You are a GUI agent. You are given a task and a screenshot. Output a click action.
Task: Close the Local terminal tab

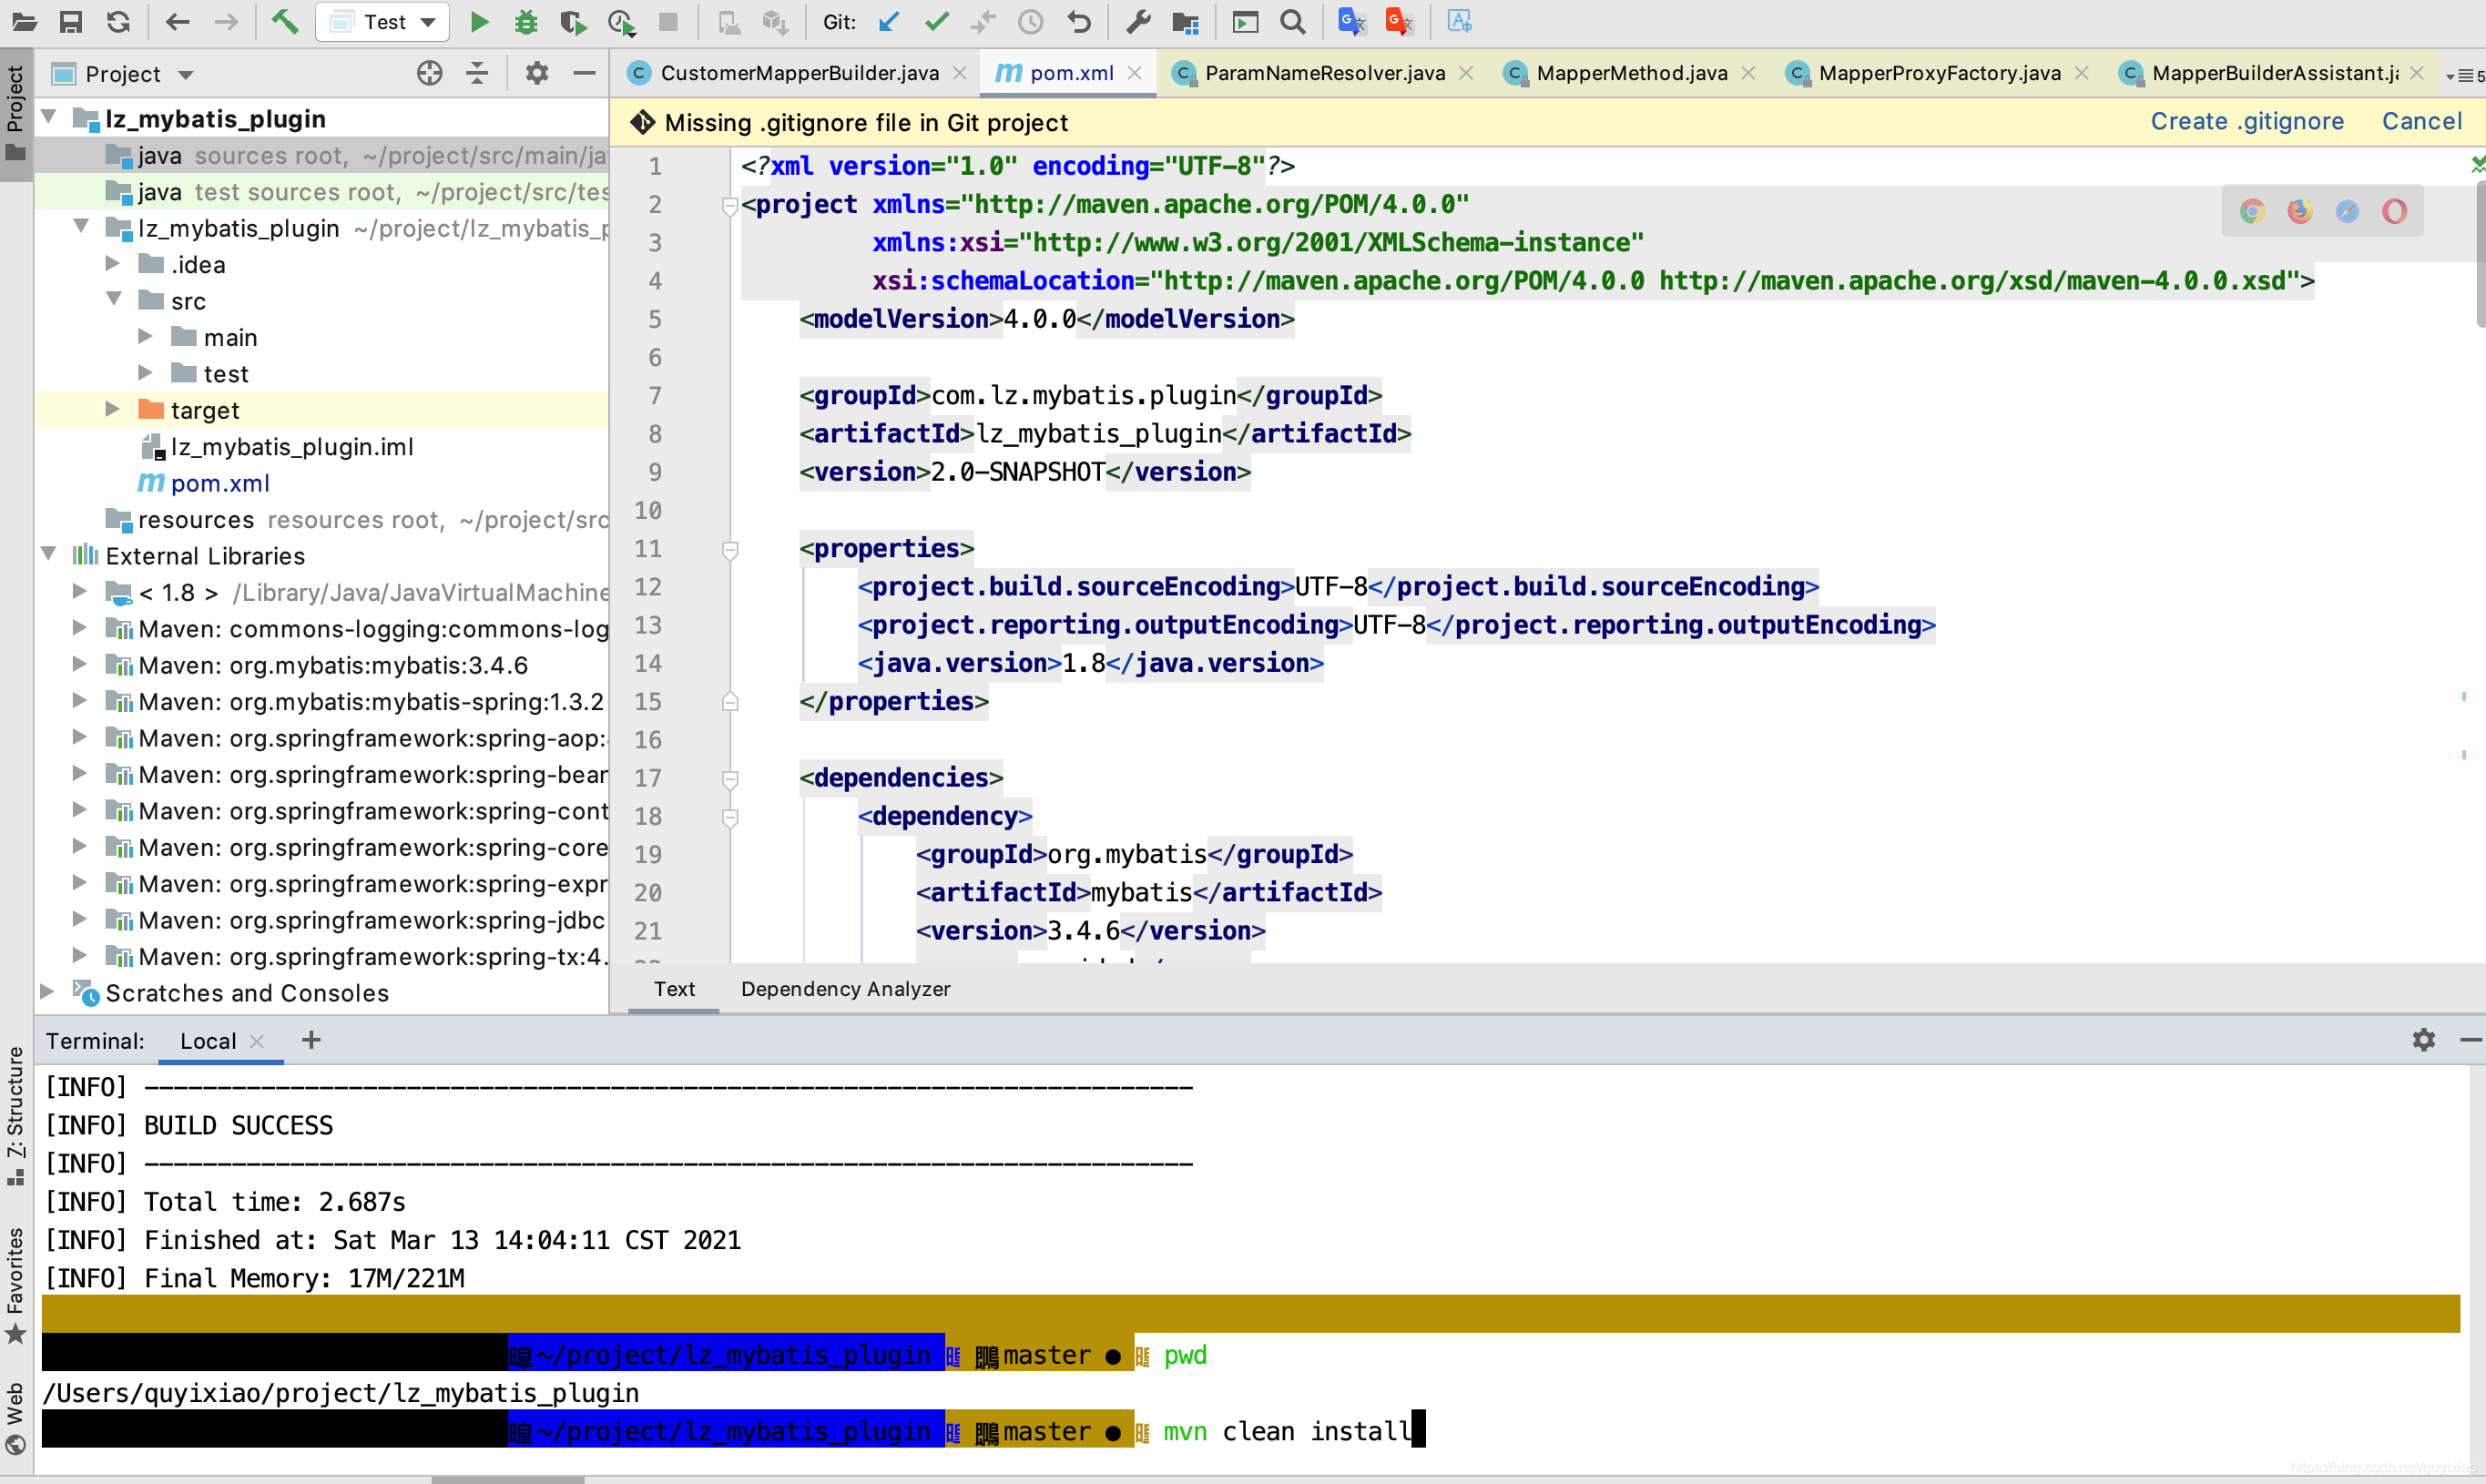tap(257, 1041)
